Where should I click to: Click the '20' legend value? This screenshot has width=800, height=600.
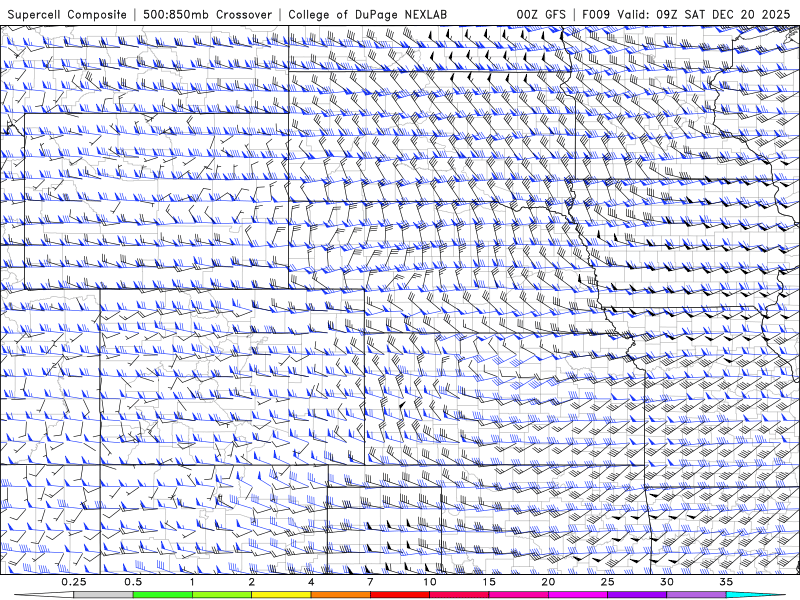point(548,582)
